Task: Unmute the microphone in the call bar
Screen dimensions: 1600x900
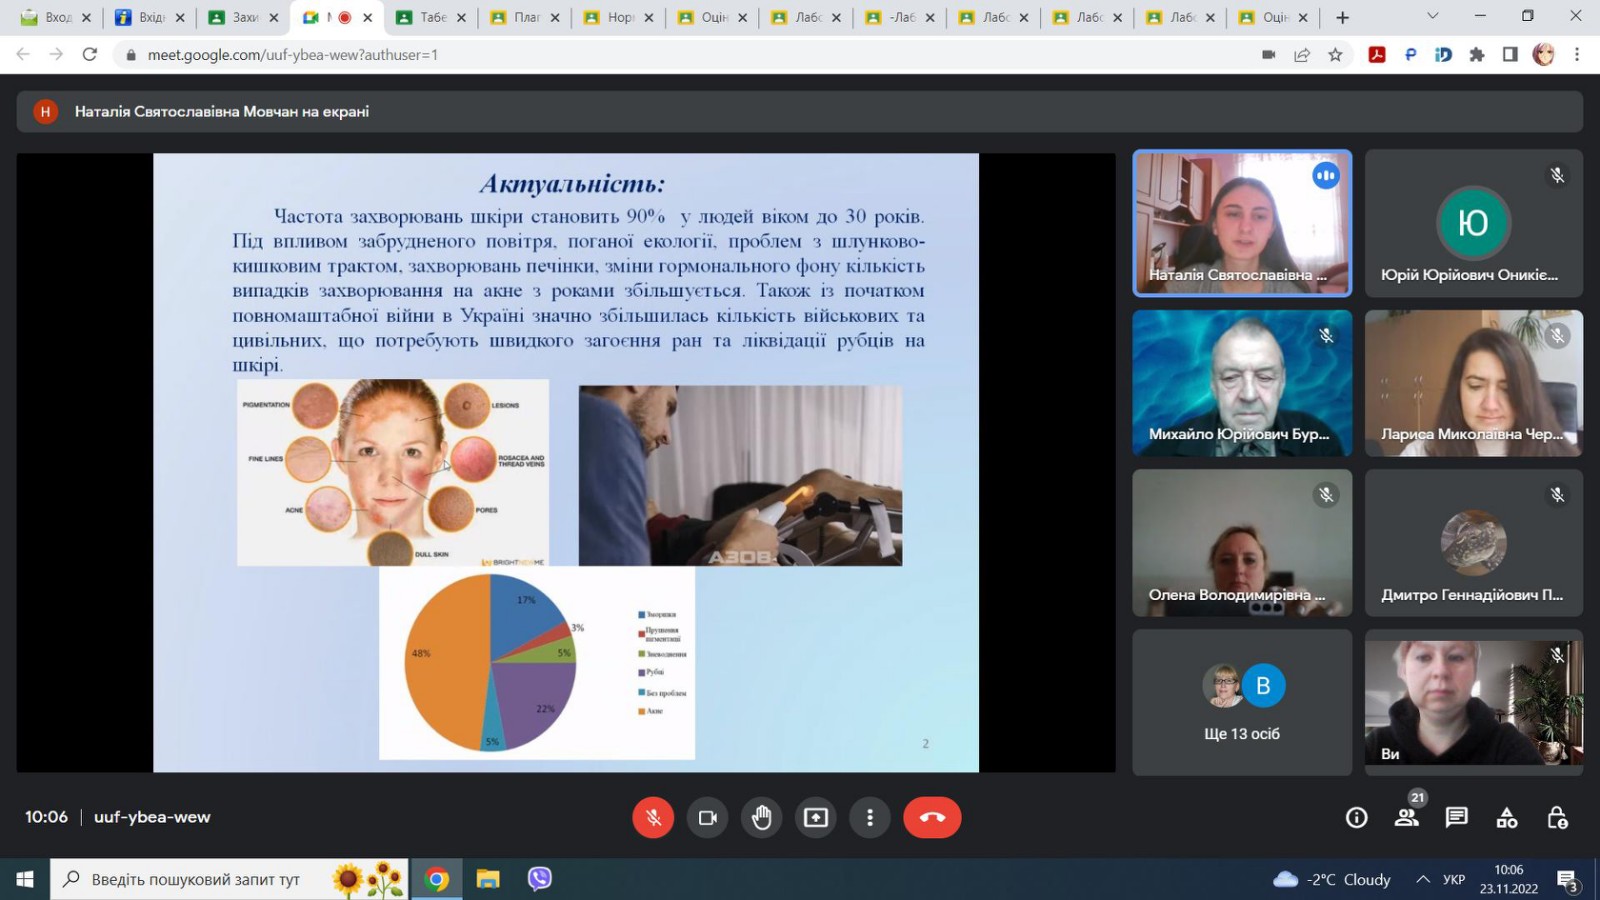Action: coord(653,818)
